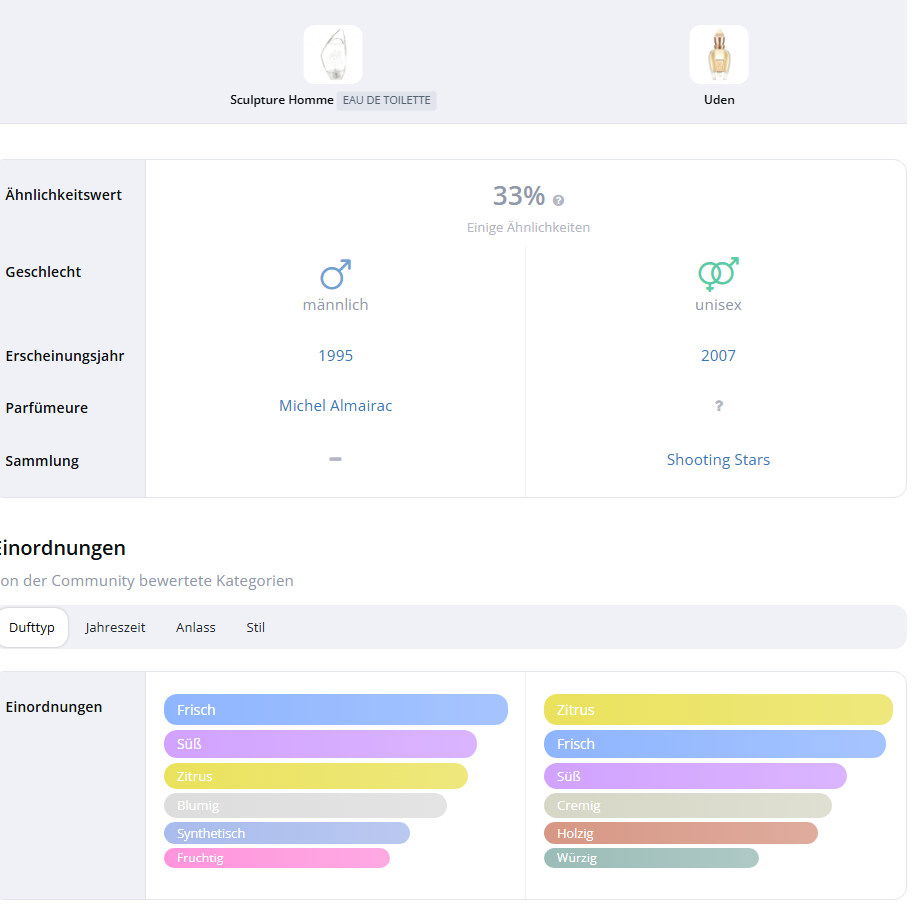Viewport: 914px width, 904px height.
Task: Switch to the Jahreszeit tab
Action: click(x=115, y=627)
